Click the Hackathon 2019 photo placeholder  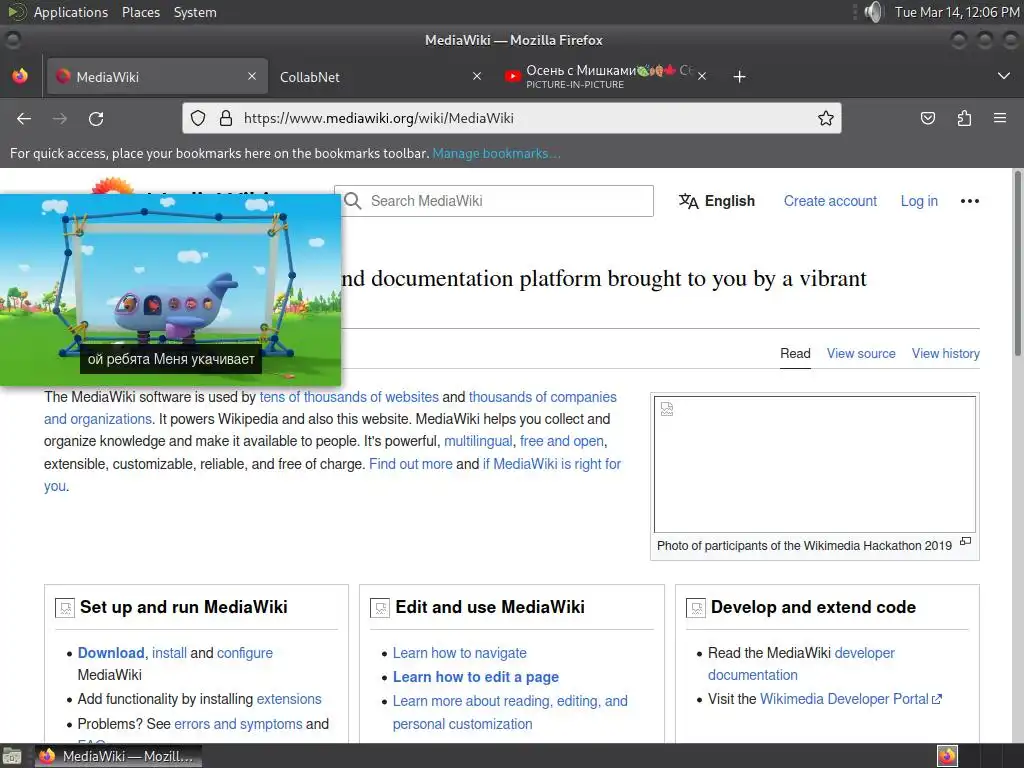tap(814, 464)
